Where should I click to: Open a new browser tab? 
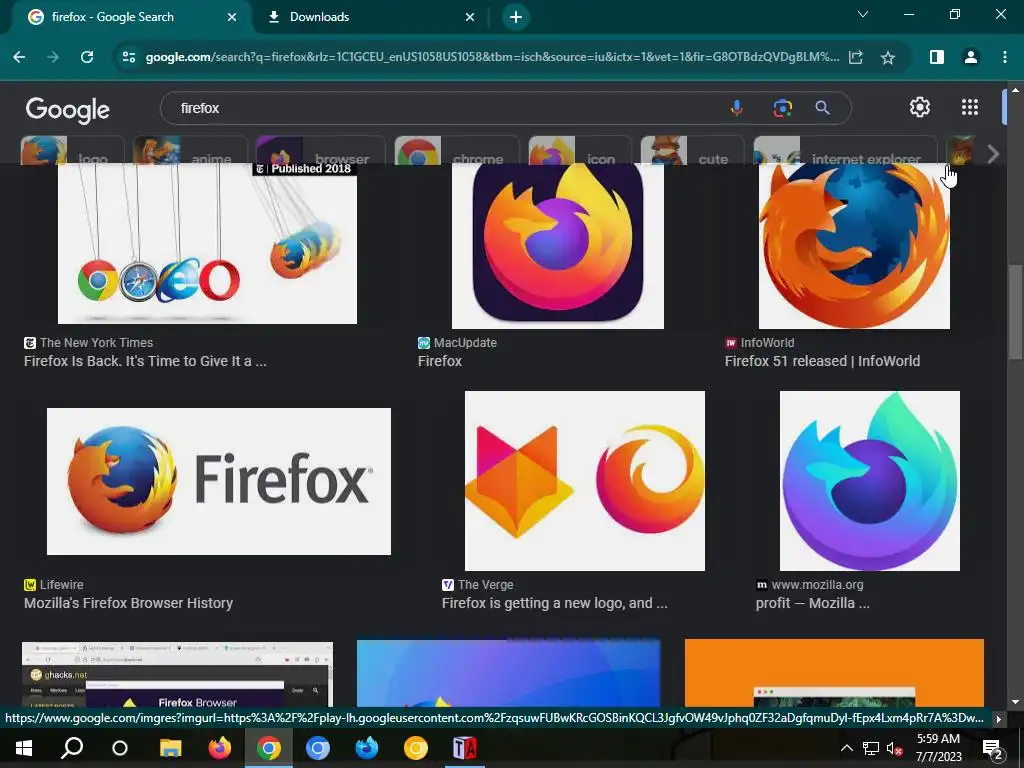click(x=516, y=17)
